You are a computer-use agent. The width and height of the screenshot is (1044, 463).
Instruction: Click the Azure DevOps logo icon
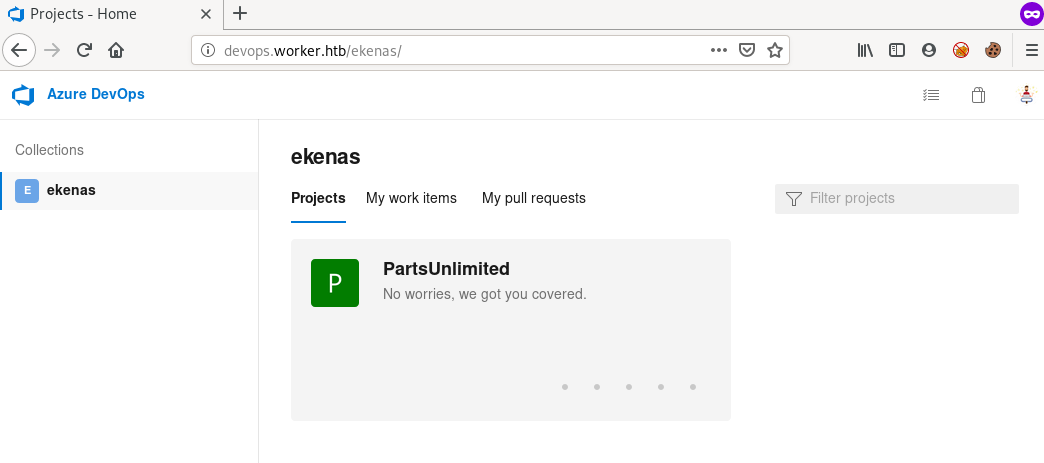pyautogui.click(x=23, y=95)
